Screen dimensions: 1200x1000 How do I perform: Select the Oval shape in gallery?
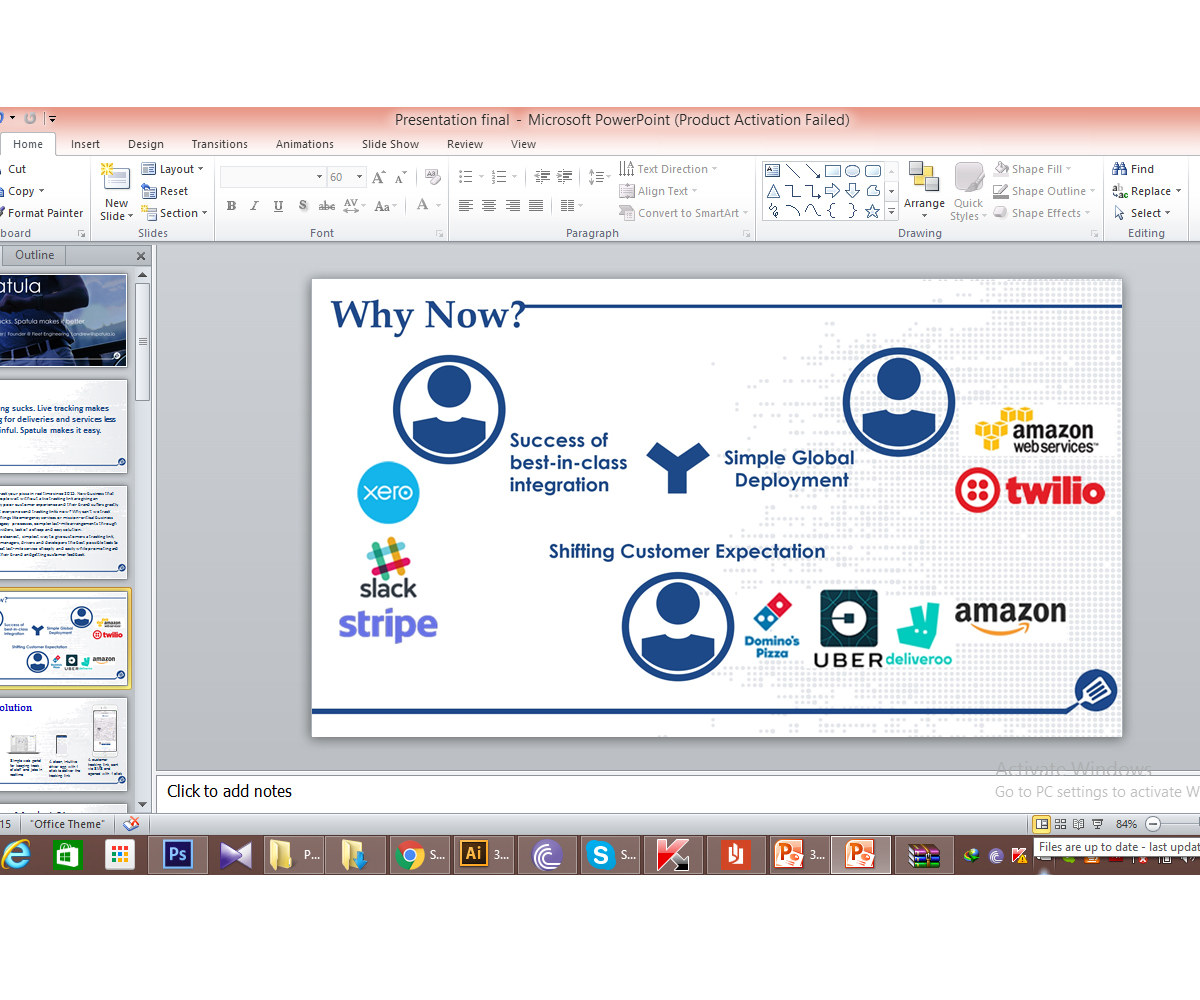point(853,171)
